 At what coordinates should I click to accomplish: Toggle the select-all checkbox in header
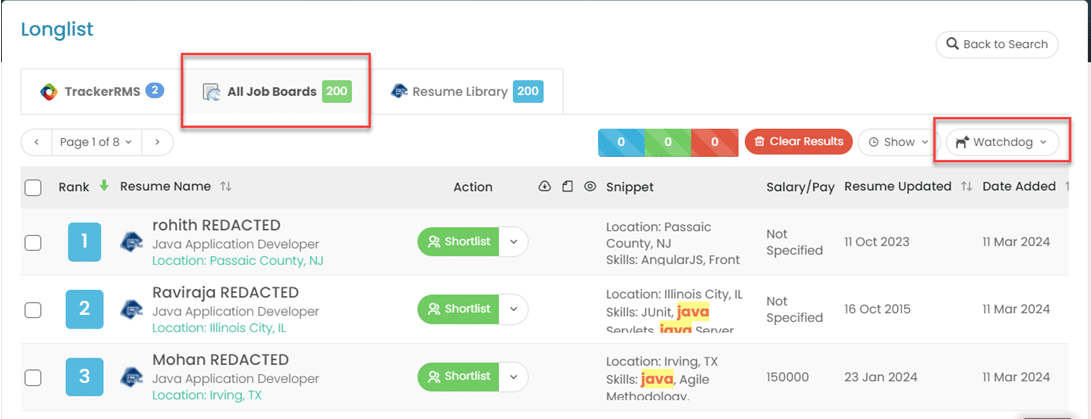33,187
